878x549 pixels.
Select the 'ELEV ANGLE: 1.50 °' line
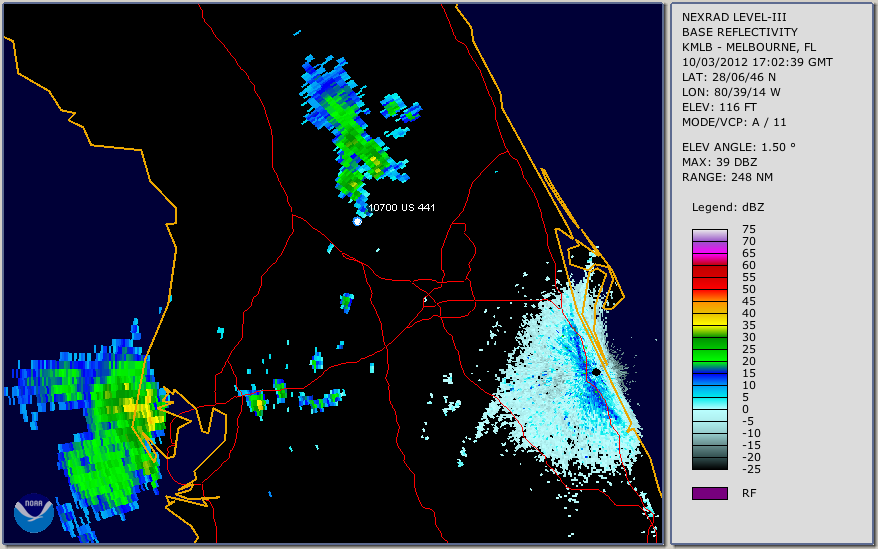click(x=738, y=147)
